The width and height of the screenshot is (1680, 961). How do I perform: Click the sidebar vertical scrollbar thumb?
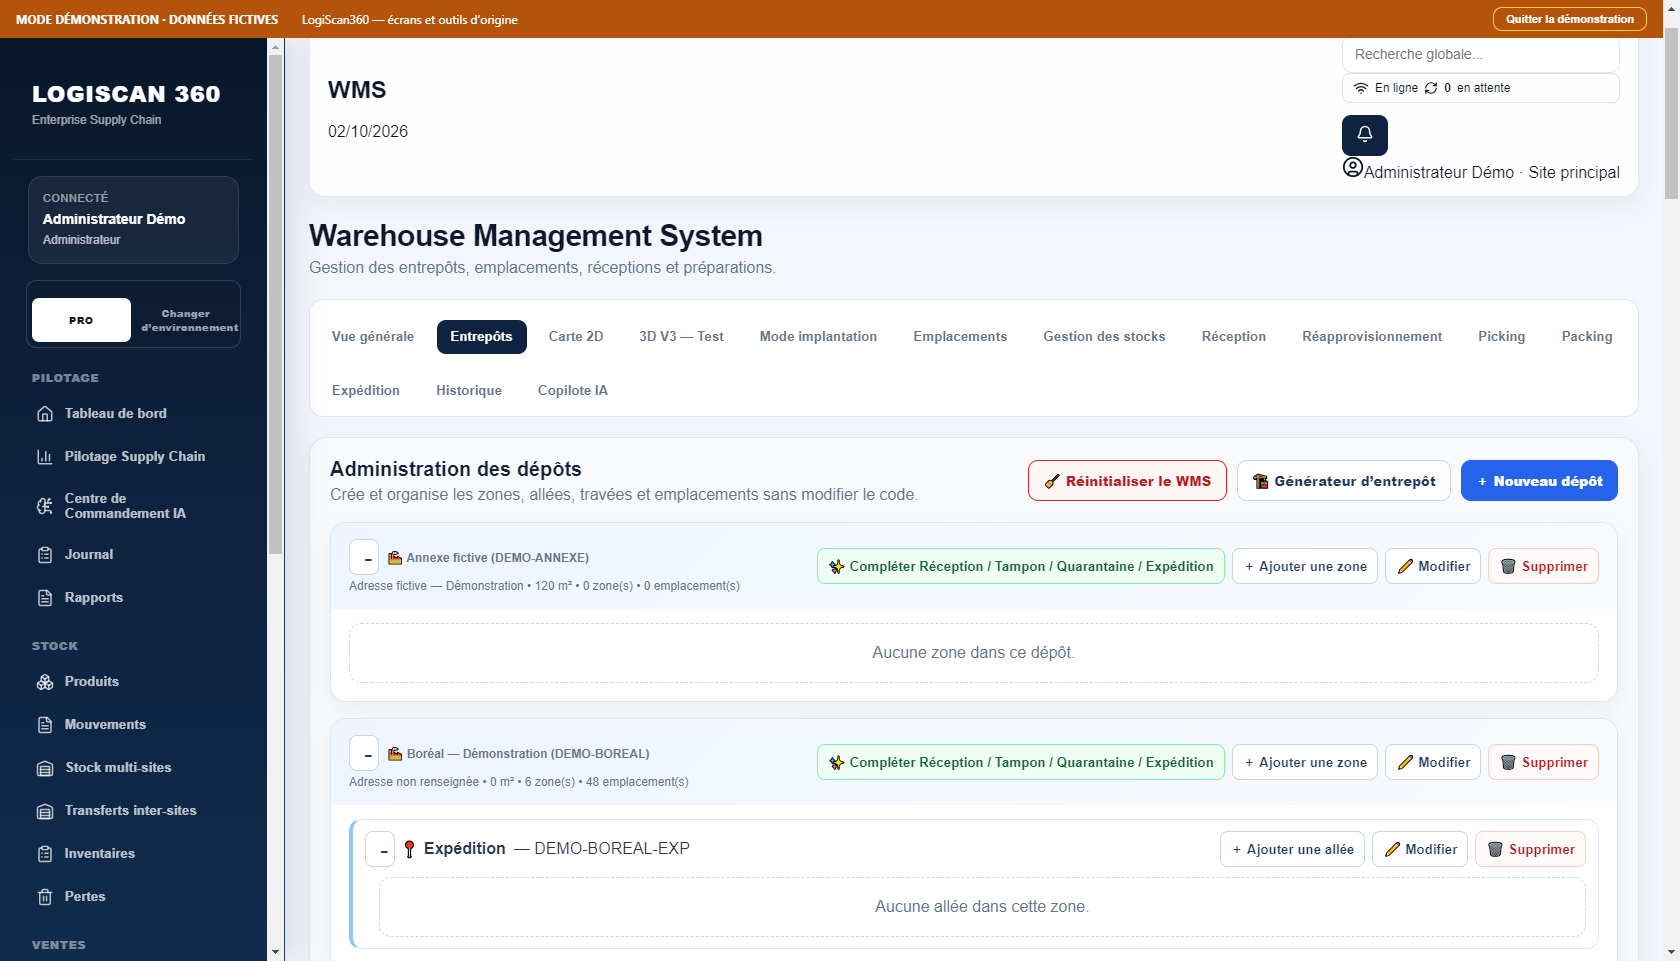(276, 304)
